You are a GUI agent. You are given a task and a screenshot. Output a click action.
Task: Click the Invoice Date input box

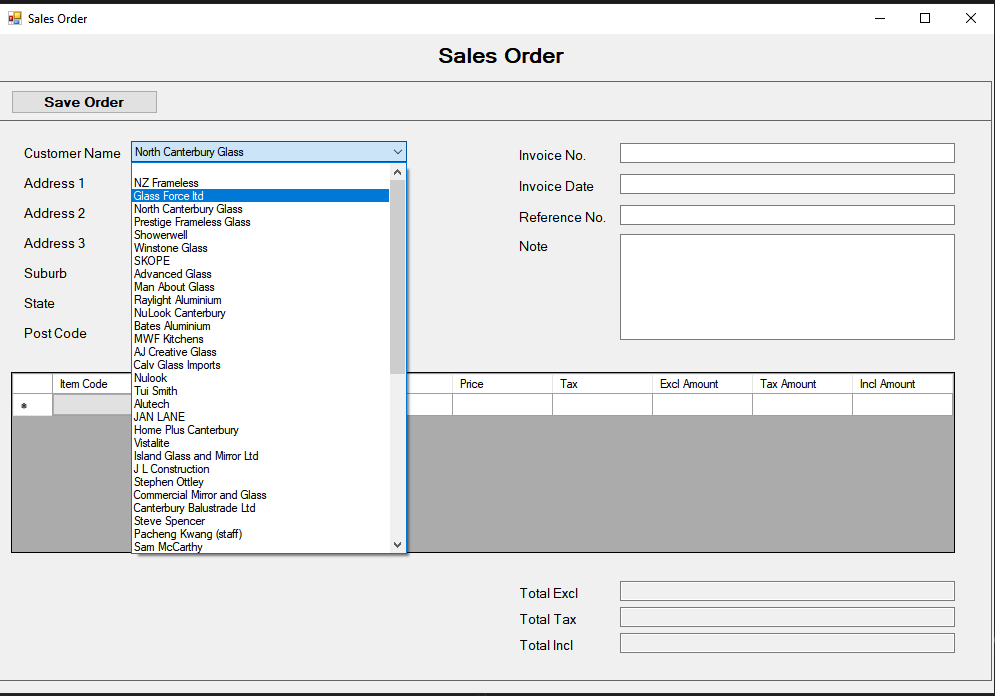[786, 183]
